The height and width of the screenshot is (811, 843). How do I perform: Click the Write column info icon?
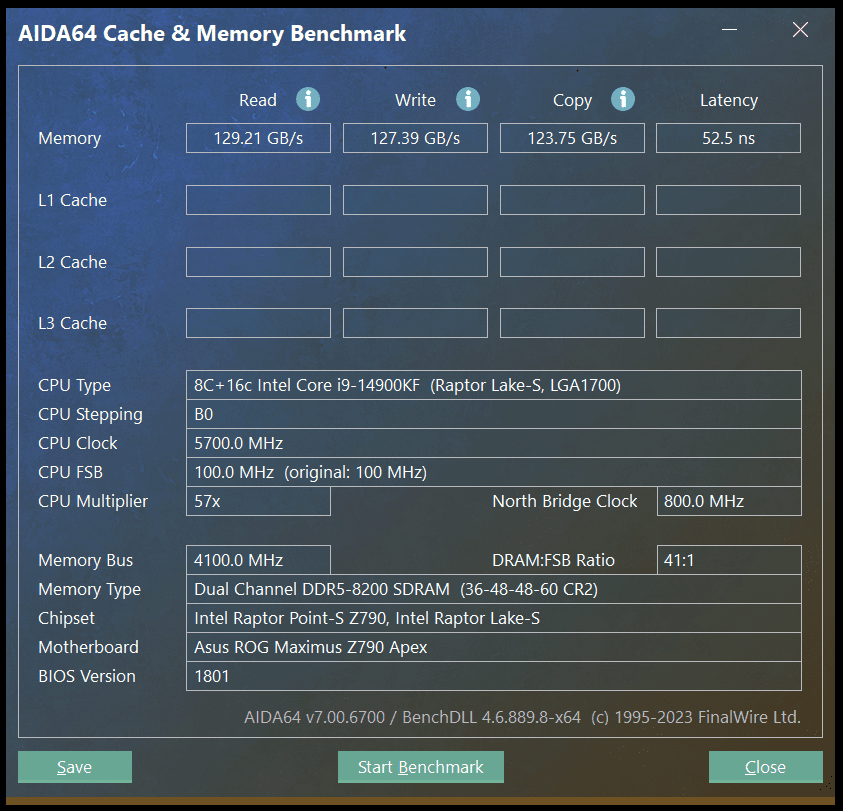click(x=468, y=99)
